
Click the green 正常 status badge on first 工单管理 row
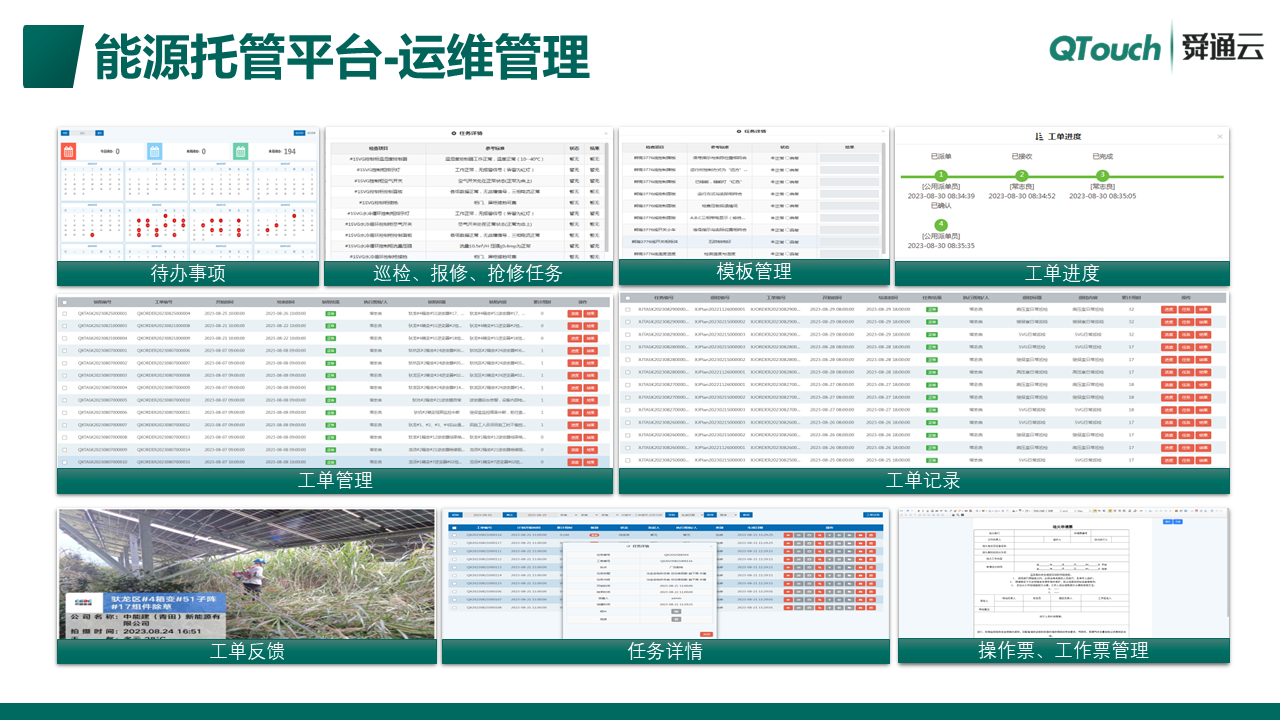coord(329,313)
